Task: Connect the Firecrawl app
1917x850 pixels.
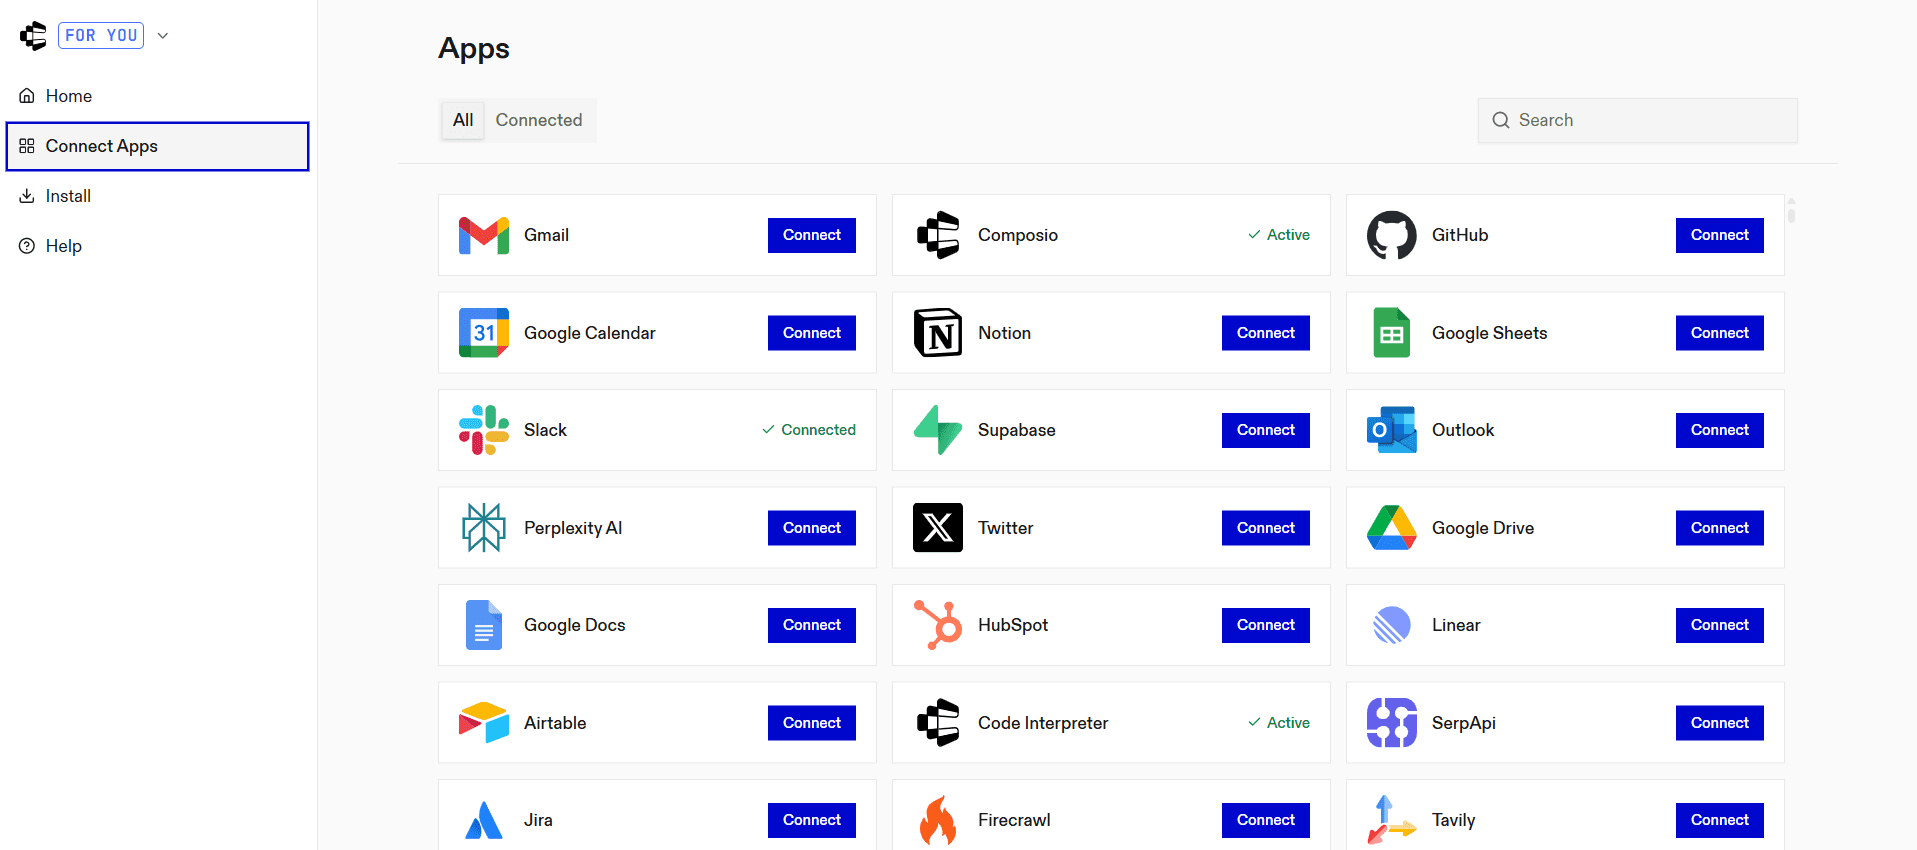Action: [x=1266, y=820]
